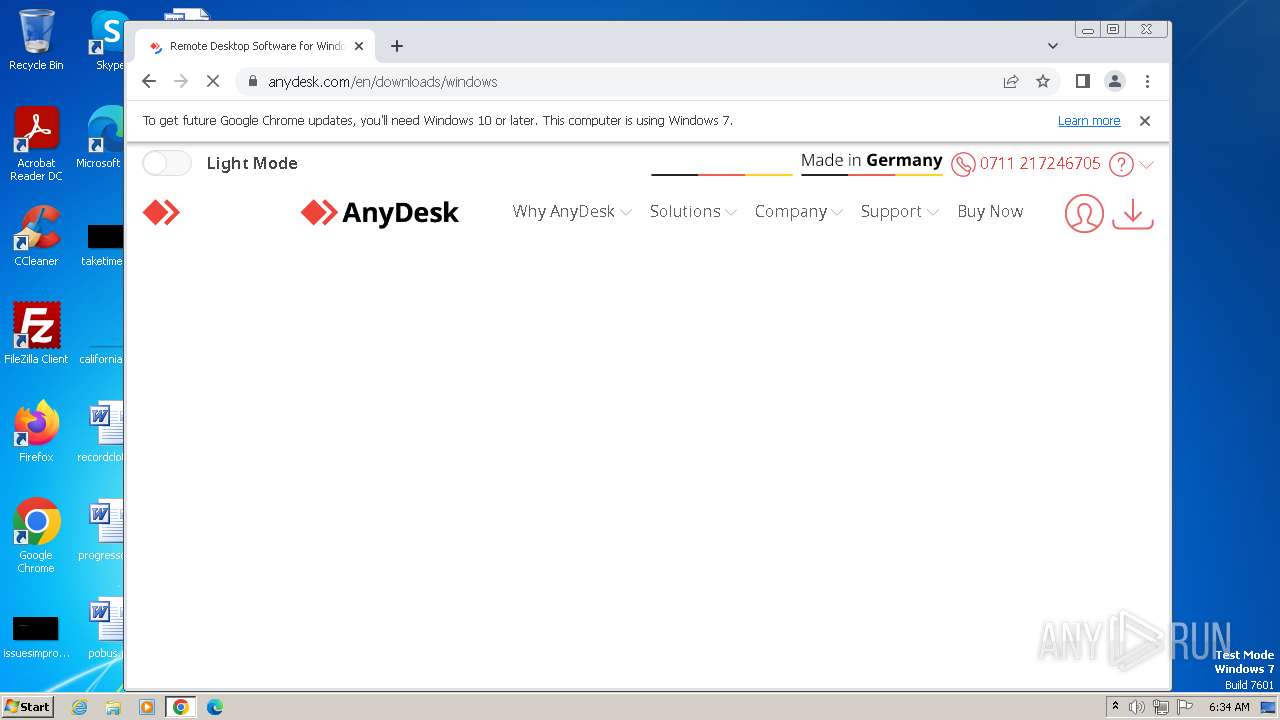Open the help question mark icon

coord(1121,164)
